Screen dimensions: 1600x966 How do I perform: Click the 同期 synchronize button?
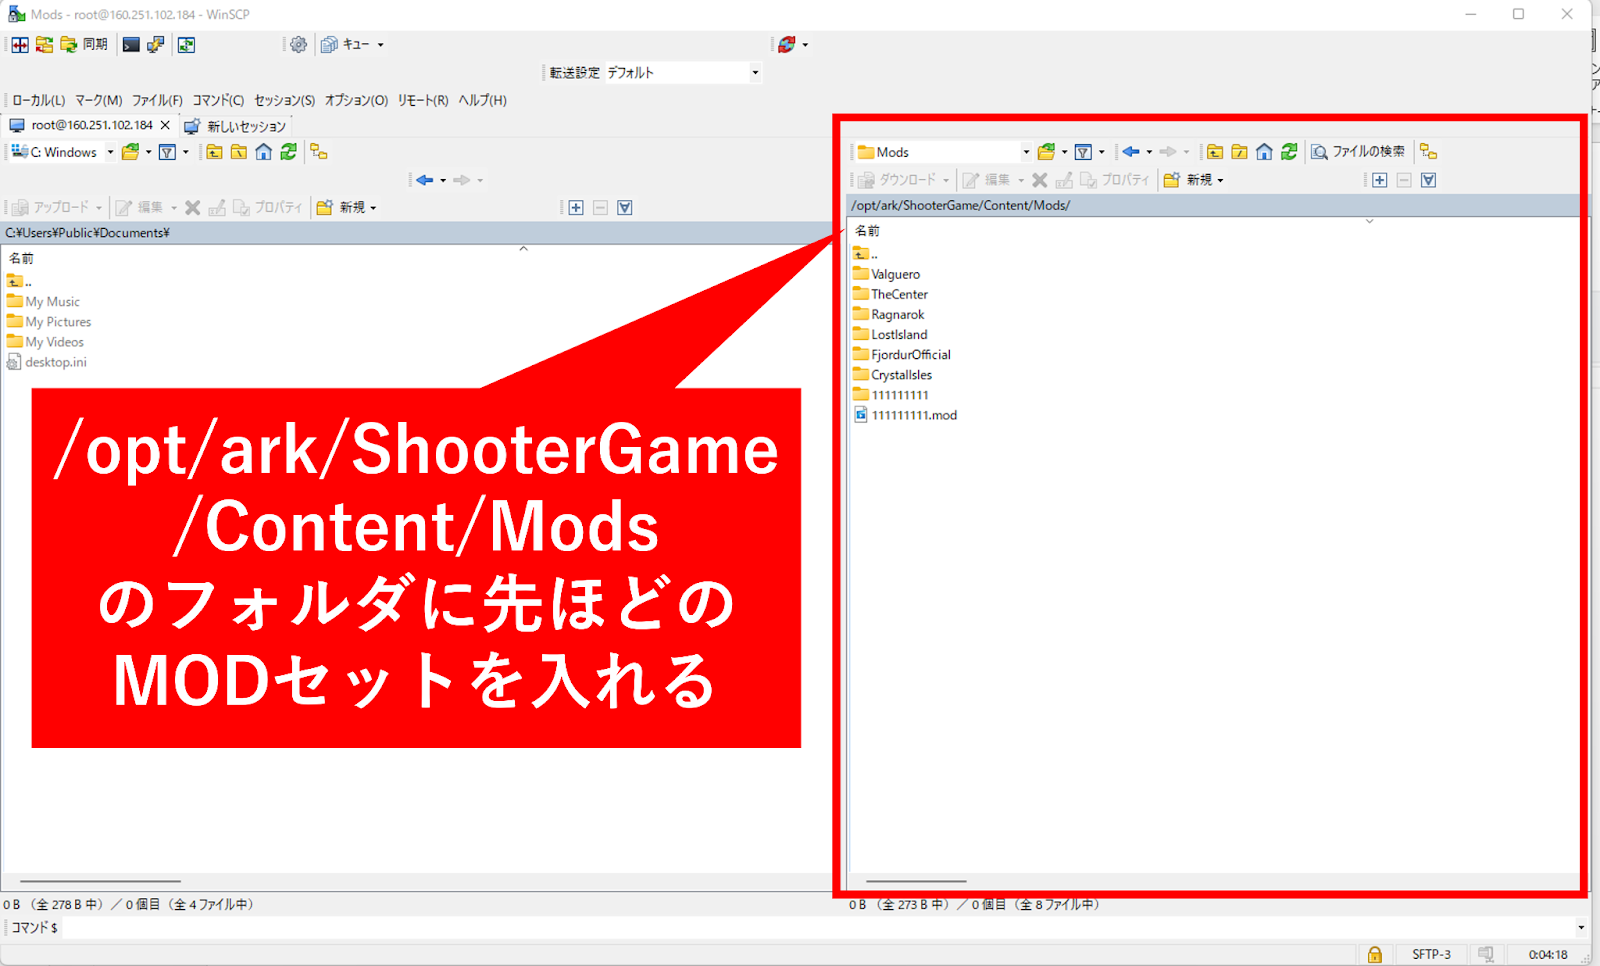pyautogui.click(x=84, y=45)
